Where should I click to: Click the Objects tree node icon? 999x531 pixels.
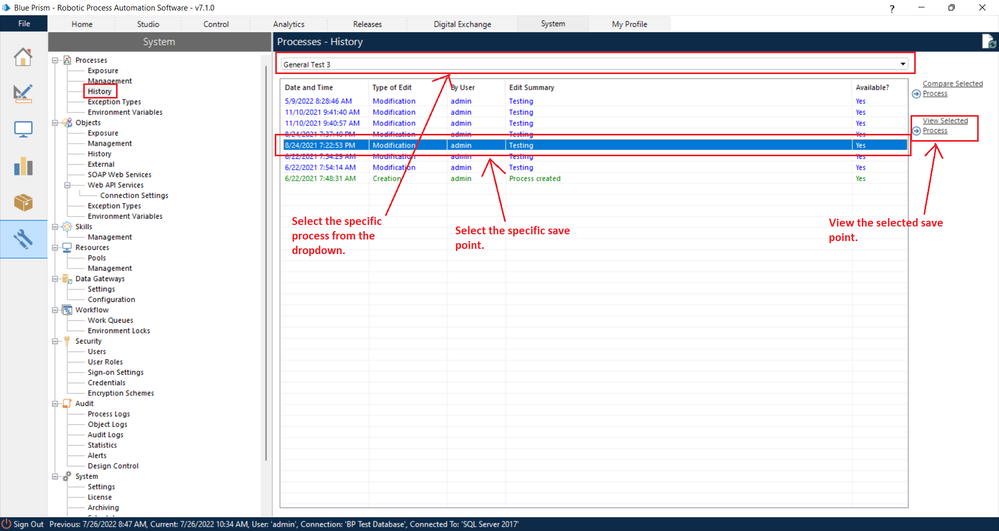pyautogui.click(x=67, y=122)
